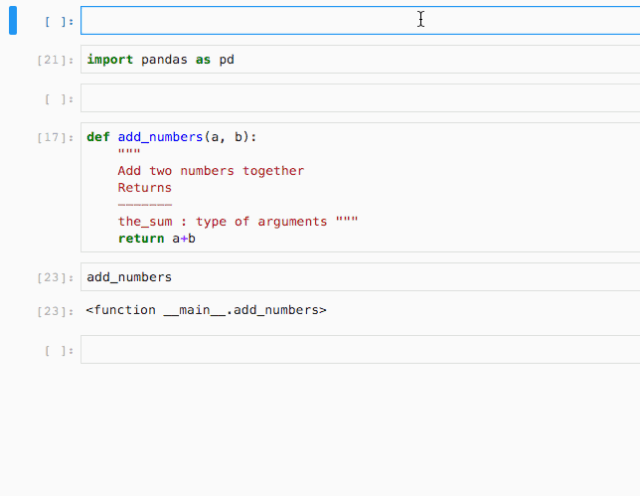The height and width of the screenshot is (496, 640).
Task: Click the [17] execution prompt
Action: tap(55, 137)
